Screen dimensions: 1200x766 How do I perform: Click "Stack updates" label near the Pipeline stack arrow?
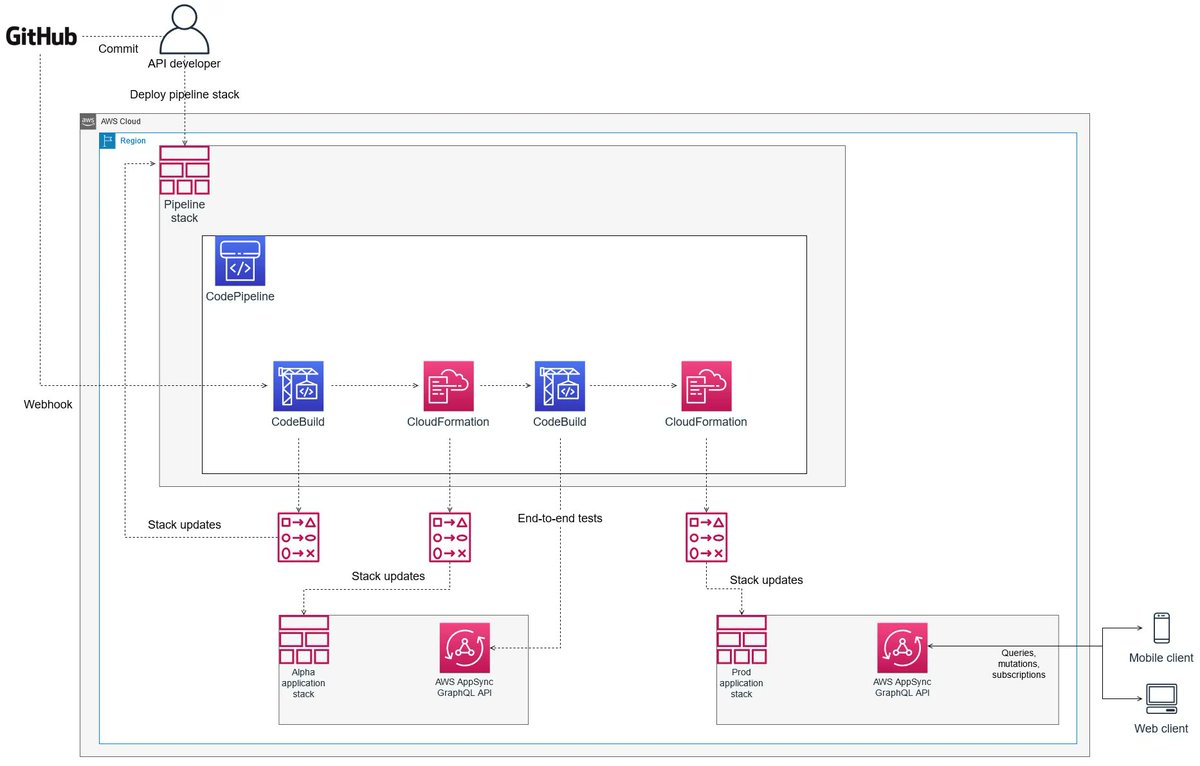[x=184, y=524]
